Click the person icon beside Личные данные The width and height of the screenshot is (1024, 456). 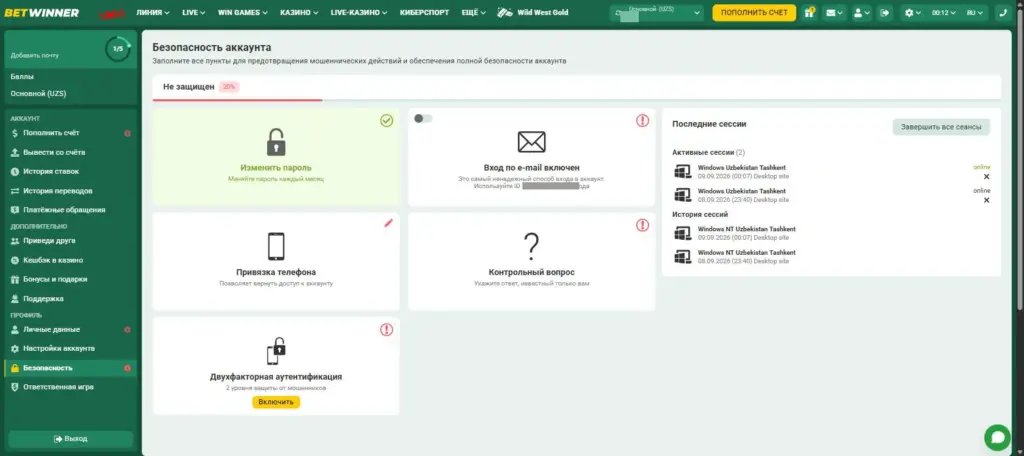[15, 329]
